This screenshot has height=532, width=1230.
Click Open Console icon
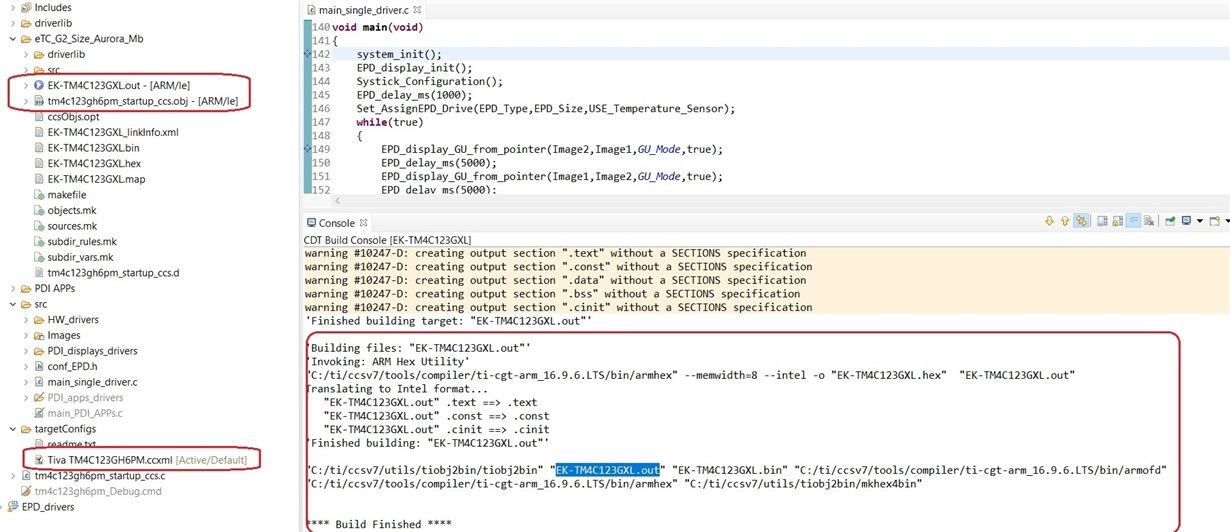(x=1214, y=221)
